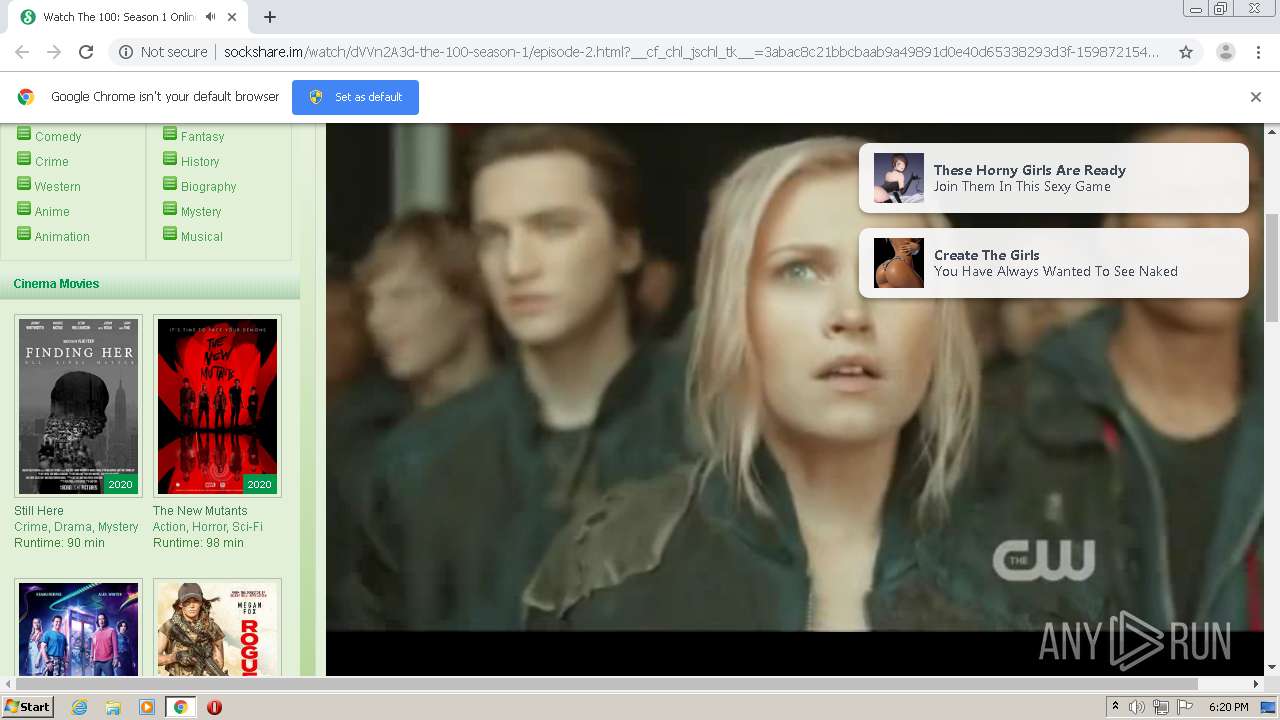Click the video player frame
Screen dimensions: 1280x720
pos(795,399)
